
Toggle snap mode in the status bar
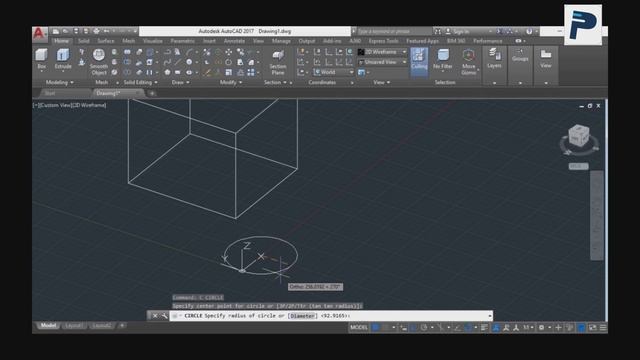click(x=386, y=327)
